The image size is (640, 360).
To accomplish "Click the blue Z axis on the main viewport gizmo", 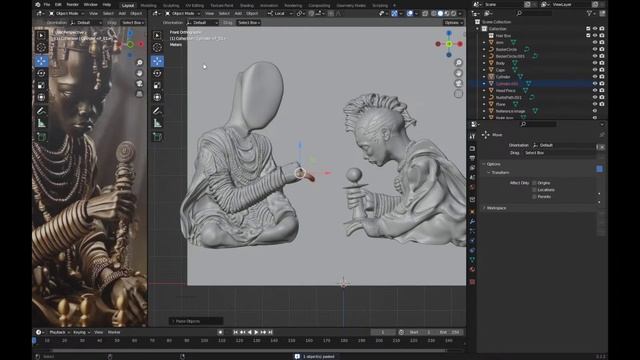I will click(x=449, y=33).
